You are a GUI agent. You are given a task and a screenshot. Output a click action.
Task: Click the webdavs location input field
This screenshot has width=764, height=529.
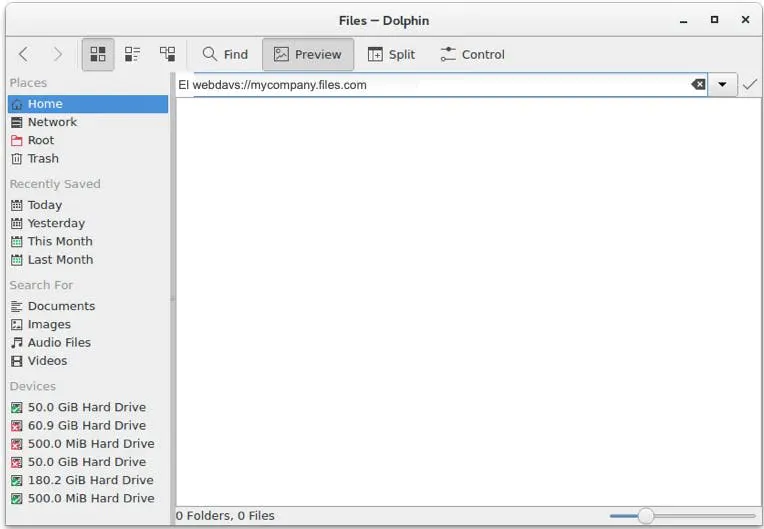pos(441,85)
